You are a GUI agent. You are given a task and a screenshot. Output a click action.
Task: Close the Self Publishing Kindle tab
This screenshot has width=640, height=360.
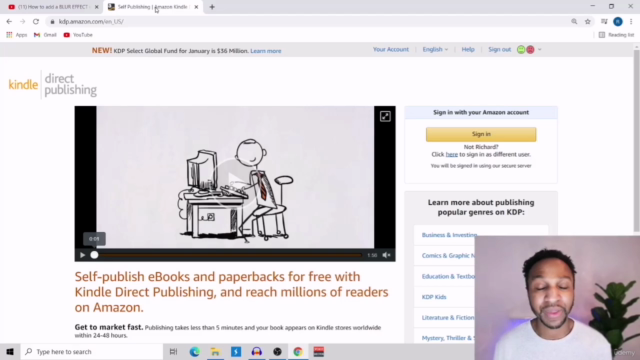(196, 7)
